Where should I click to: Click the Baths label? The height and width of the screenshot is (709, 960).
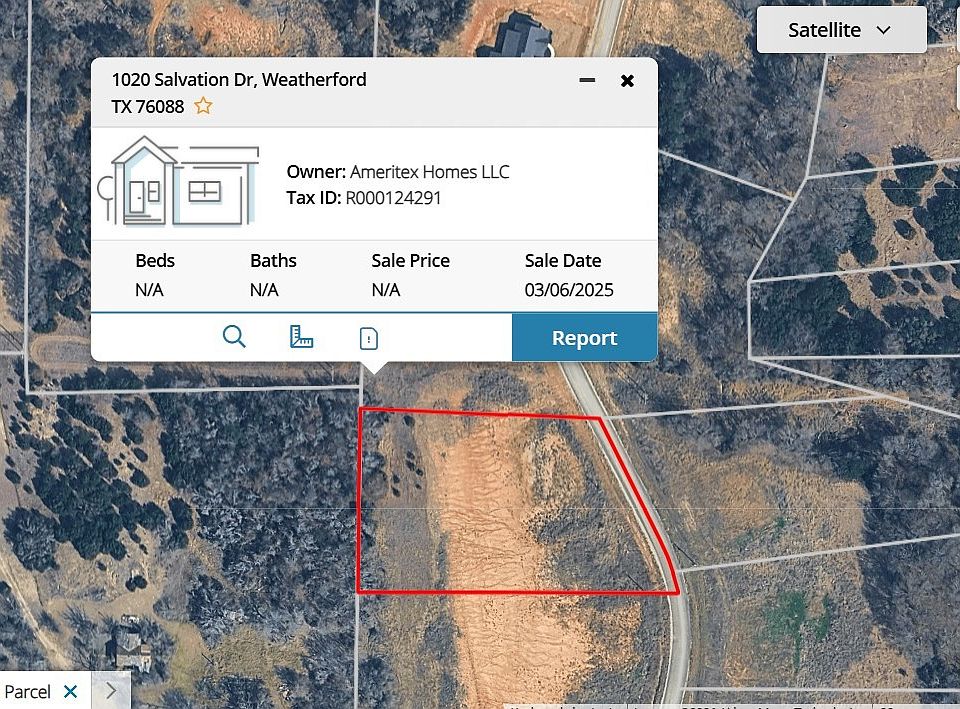coord(273,261)
